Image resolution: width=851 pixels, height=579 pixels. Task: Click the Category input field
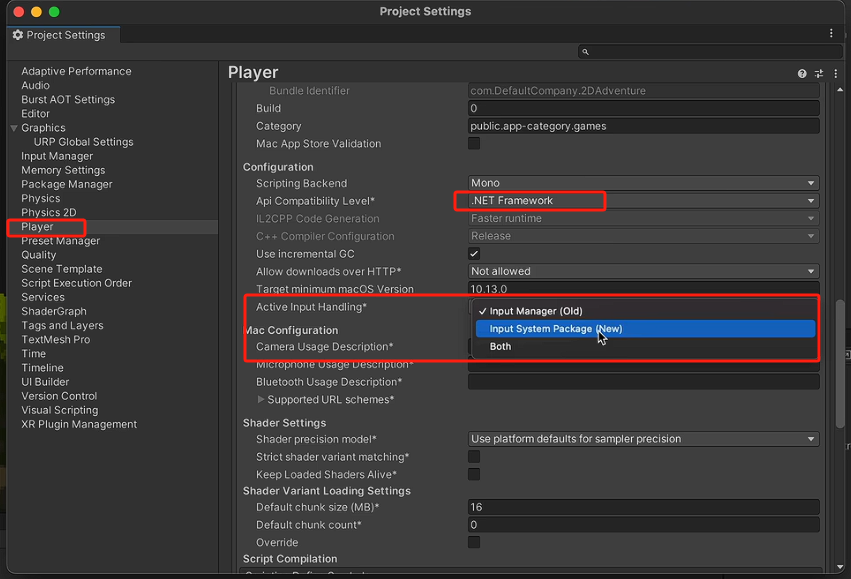point(644,126)
